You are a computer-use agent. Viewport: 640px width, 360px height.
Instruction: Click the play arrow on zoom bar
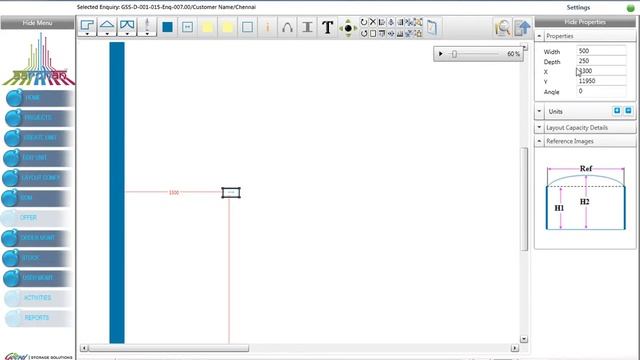pyautogui.click(x=440, y=54)
